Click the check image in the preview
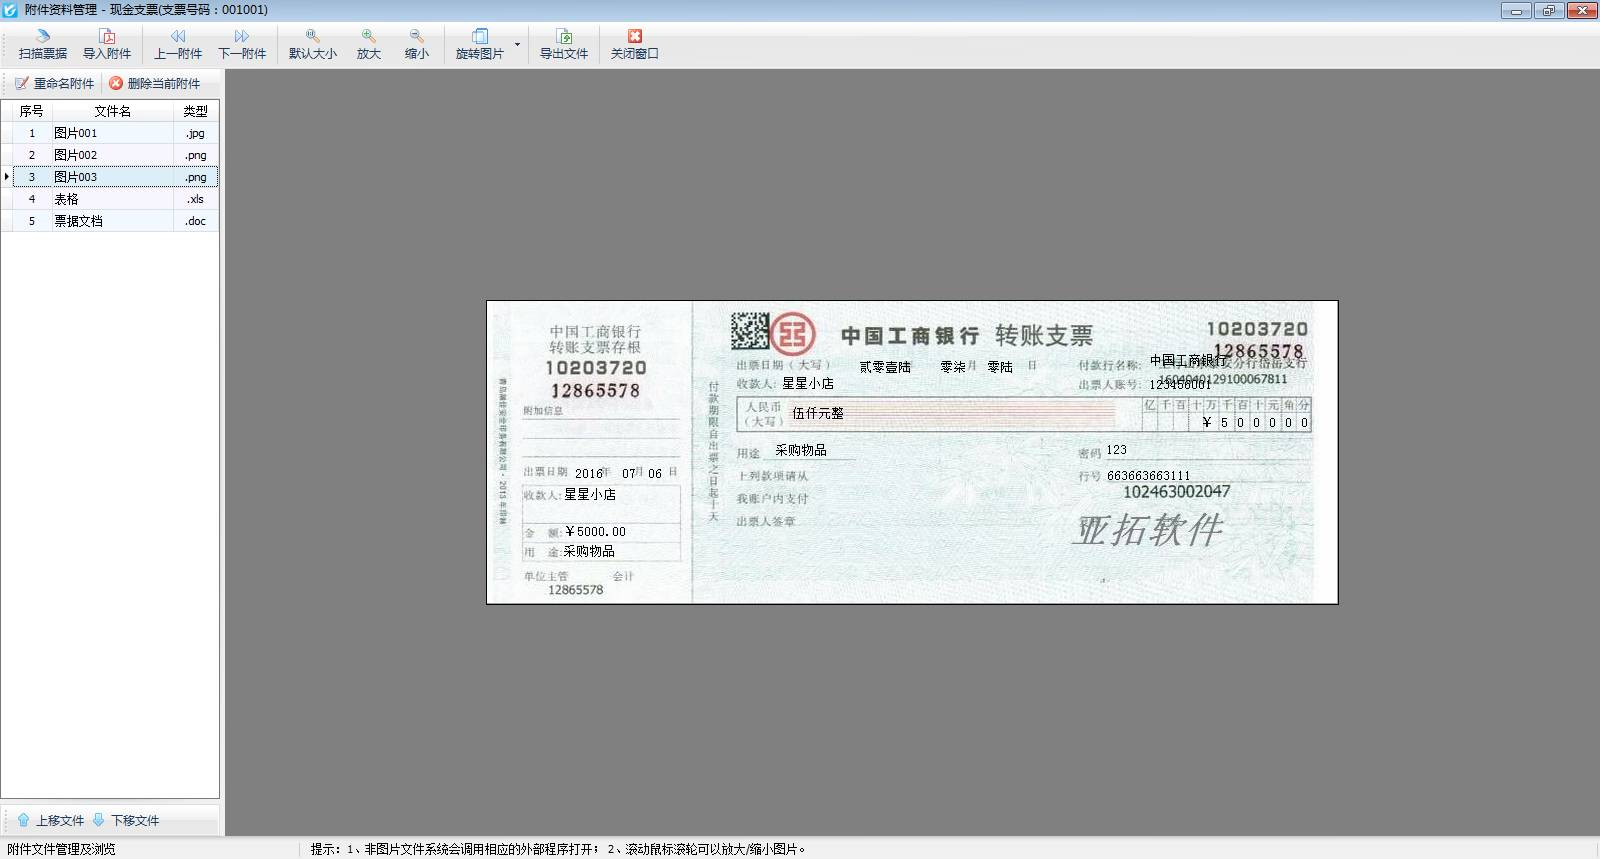Viewport: 1600px width, 859px height. (912, 452)
